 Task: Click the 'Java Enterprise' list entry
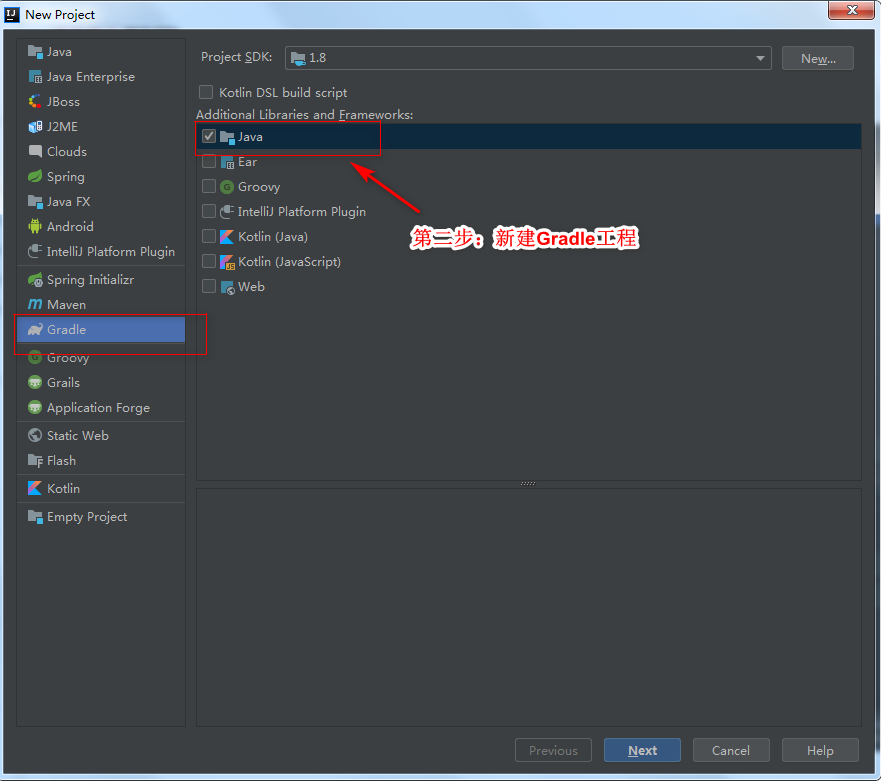click(x=101, y=77)
